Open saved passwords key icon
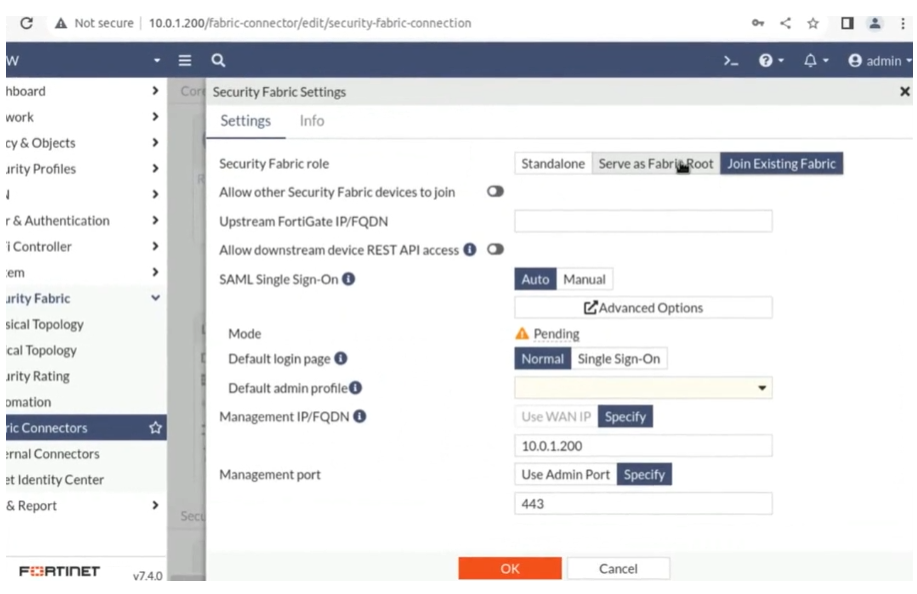This screenshot has width=917, height=594. click(x=758, y=23)
